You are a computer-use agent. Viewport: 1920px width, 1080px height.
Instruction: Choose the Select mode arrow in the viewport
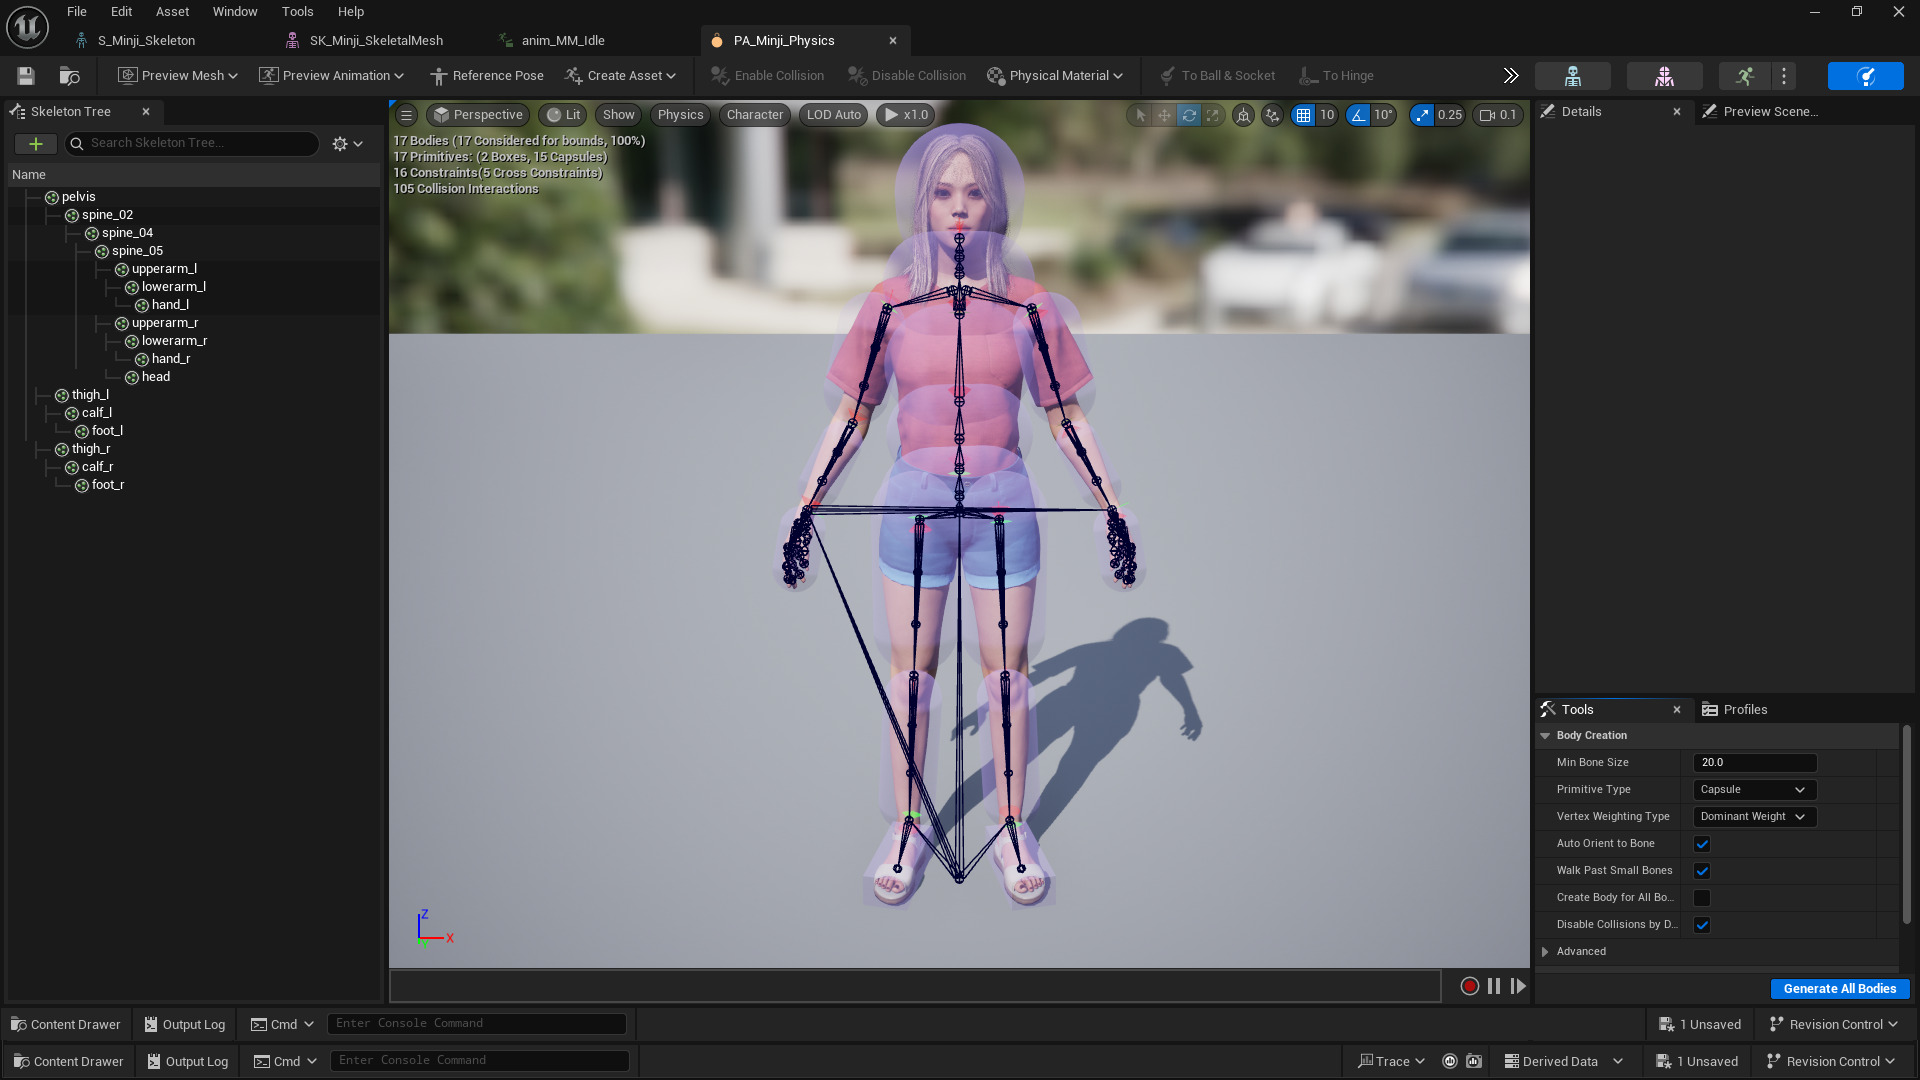(x=1140, y=115)
